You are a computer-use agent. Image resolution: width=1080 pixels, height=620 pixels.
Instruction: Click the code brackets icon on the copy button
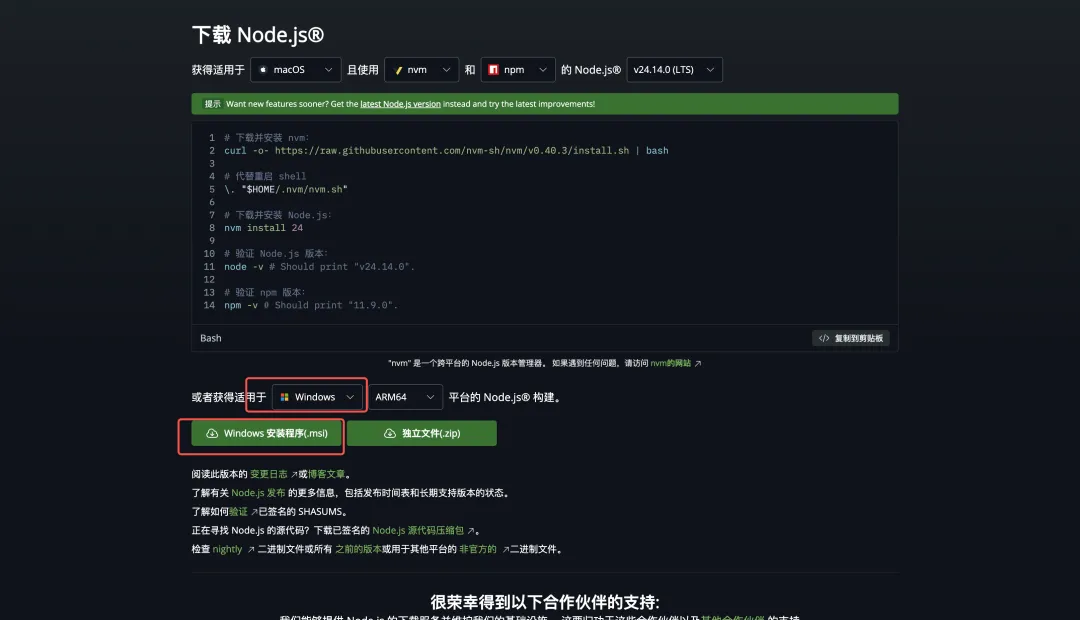[x=824, y=338]
